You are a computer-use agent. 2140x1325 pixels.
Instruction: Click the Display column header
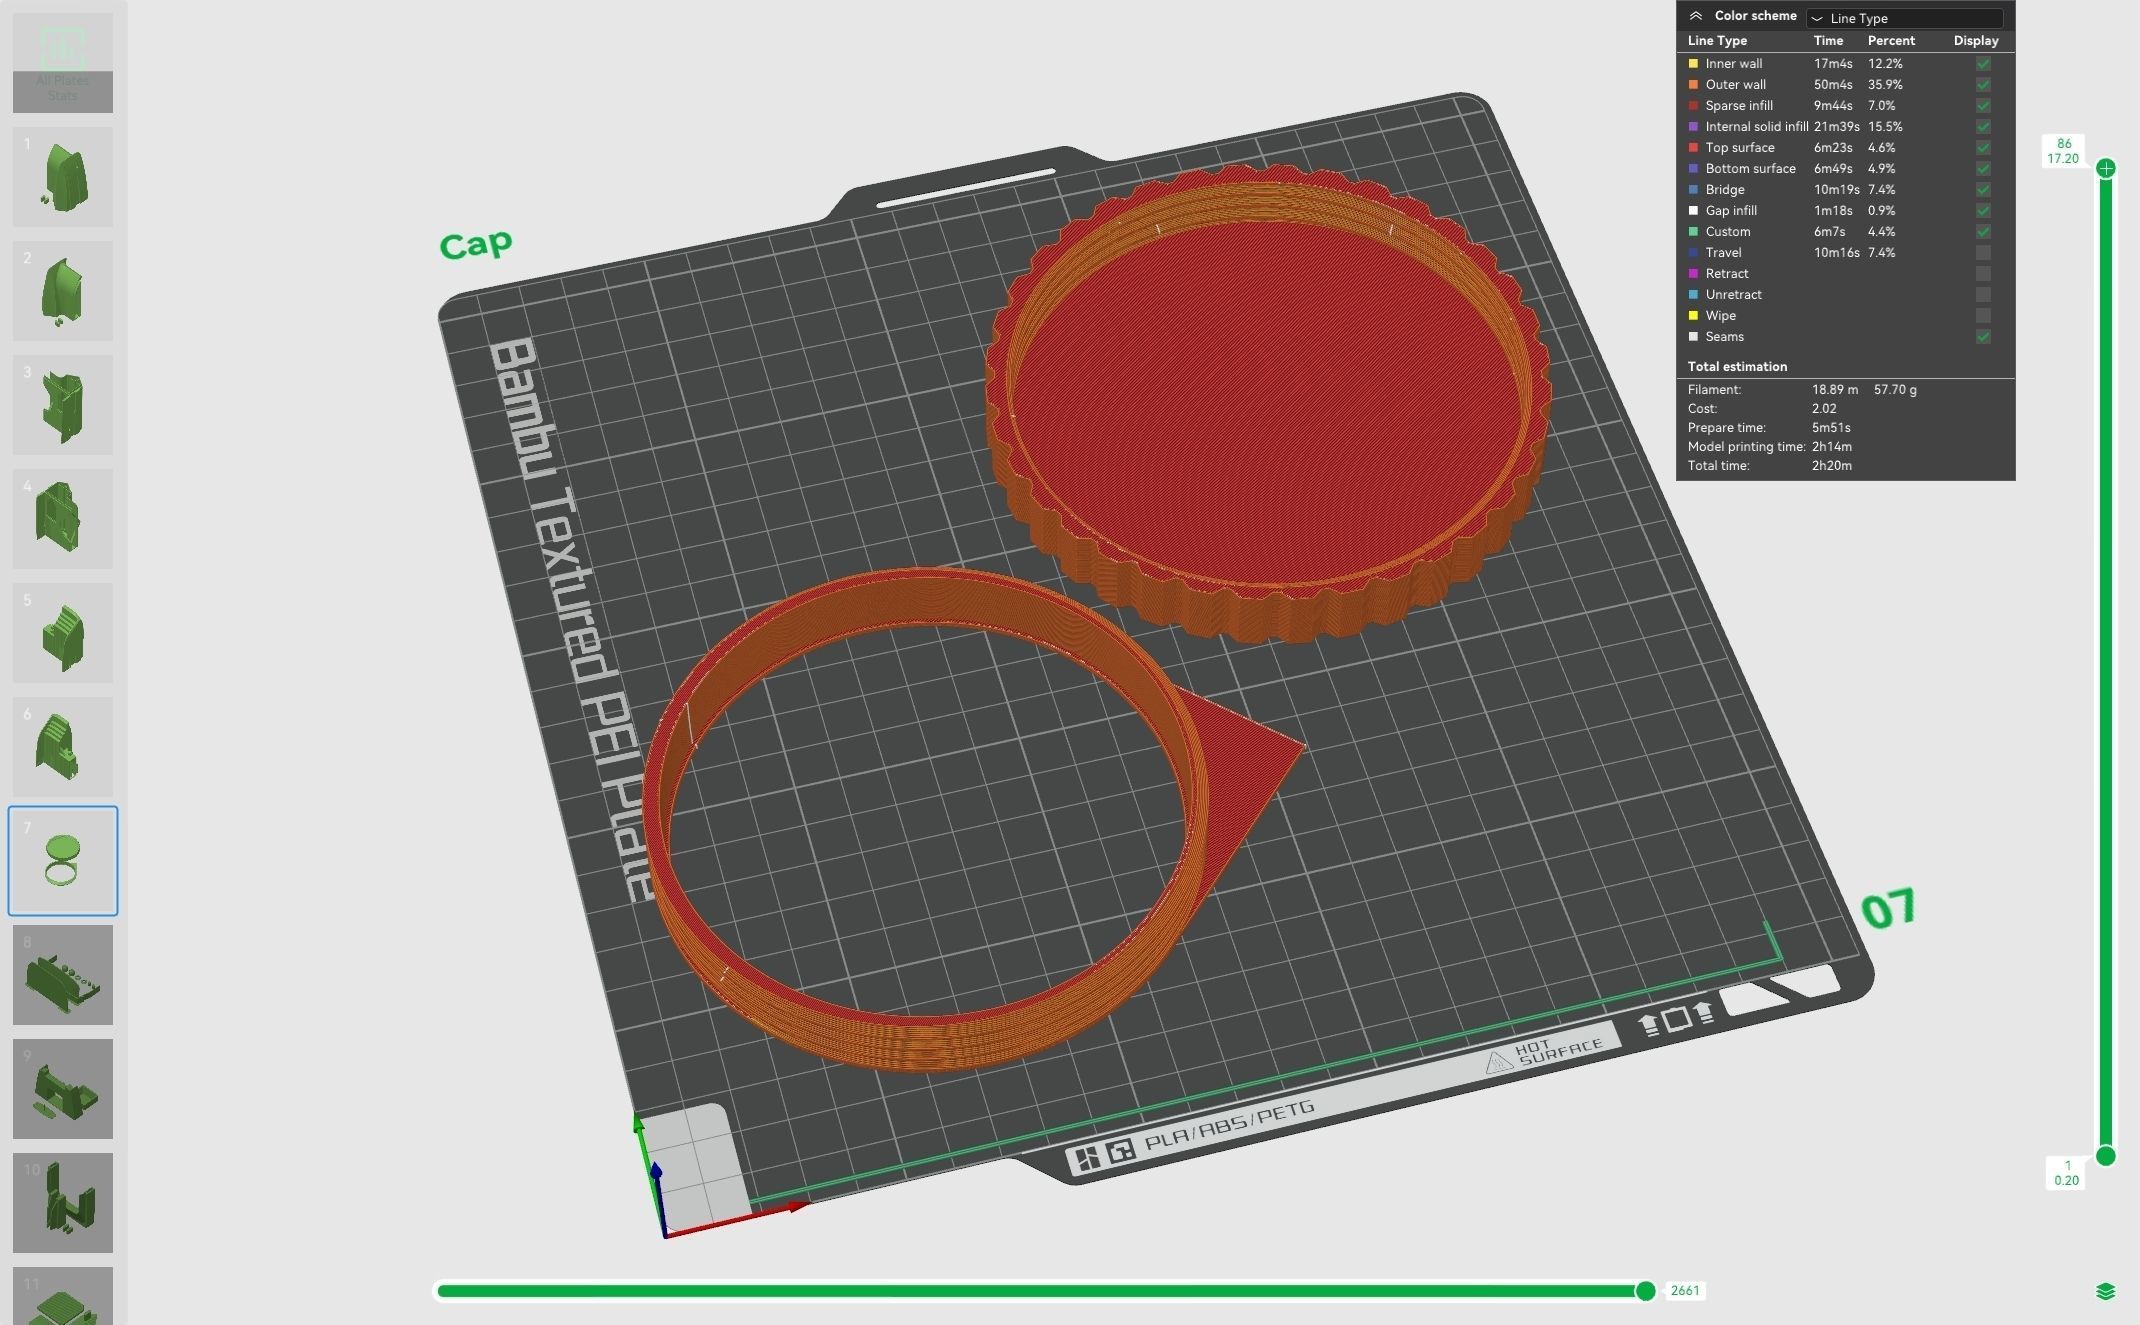coord(1975,41)
